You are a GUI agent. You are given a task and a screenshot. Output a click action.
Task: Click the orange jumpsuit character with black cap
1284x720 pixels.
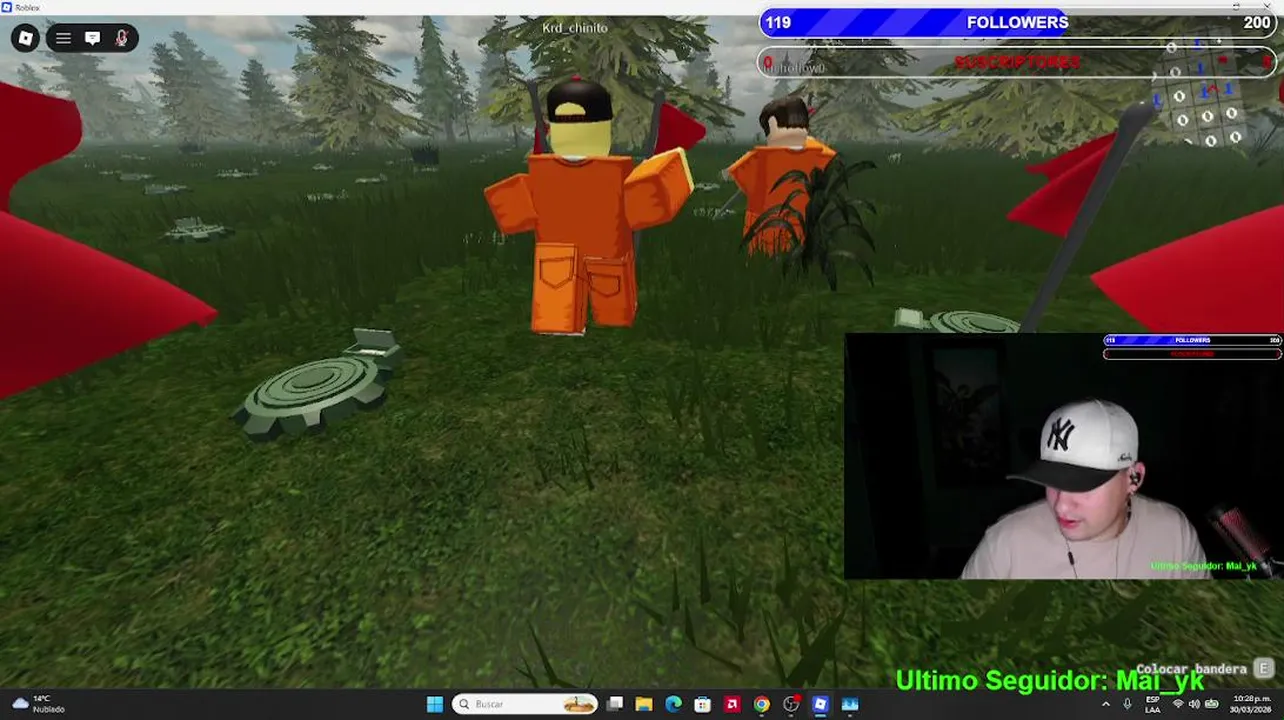[x=587, y=208]
